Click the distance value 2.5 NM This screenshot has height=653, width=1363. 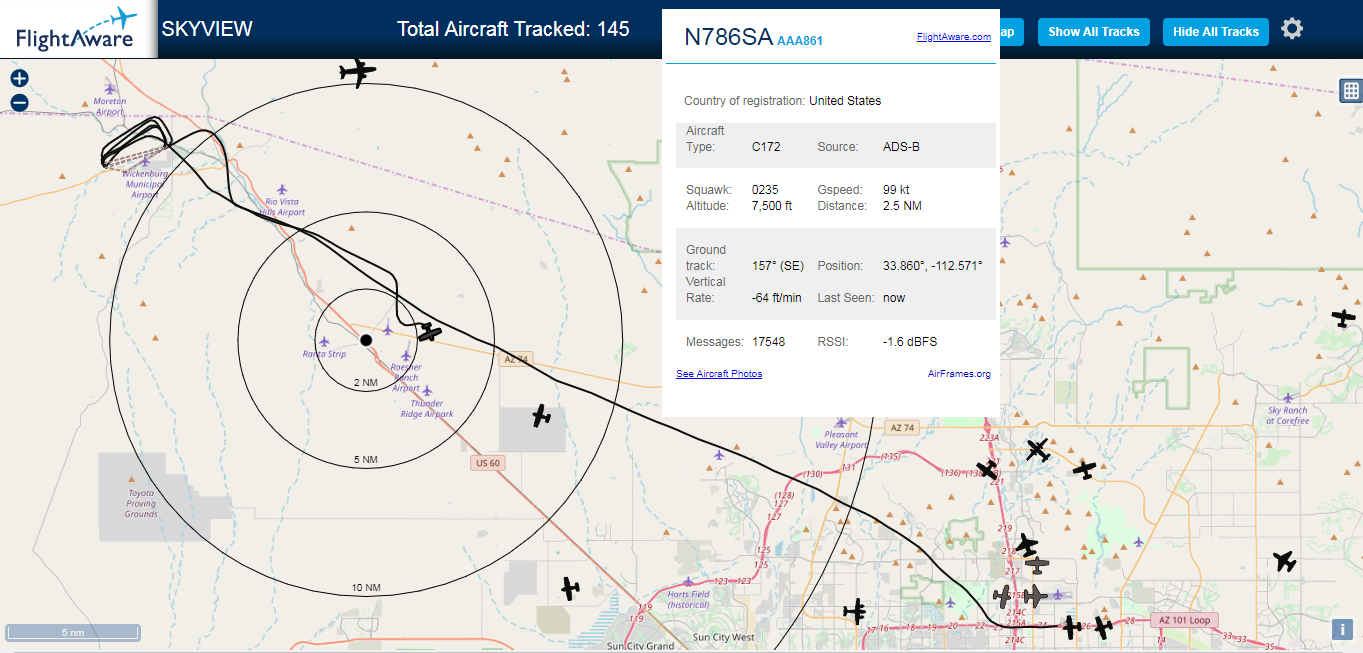902,206
